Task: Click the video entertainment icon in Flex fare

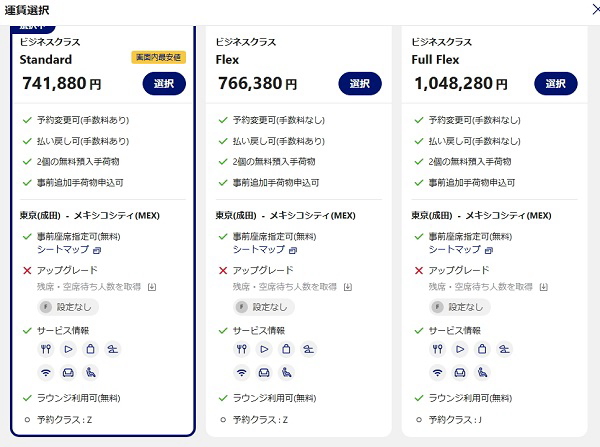Action: click(x=264, y=349)
